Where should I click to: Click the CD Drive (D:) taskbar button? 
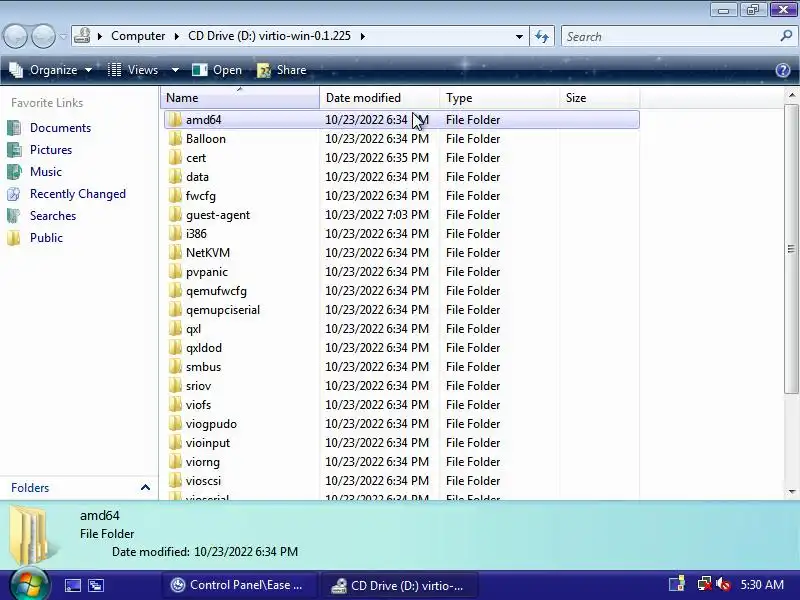(x=400, y=585)
